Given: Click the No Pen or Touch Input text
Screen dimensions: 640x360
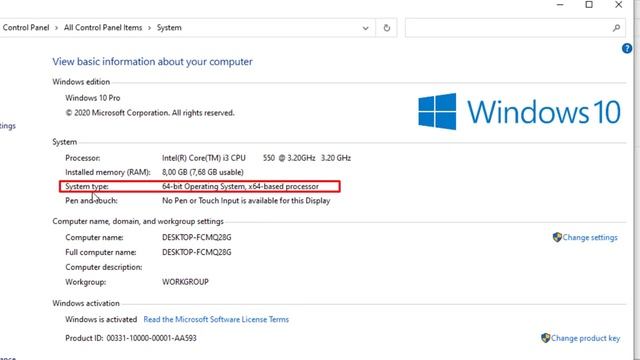Looking at the screenshot, I should click(246, 201).
